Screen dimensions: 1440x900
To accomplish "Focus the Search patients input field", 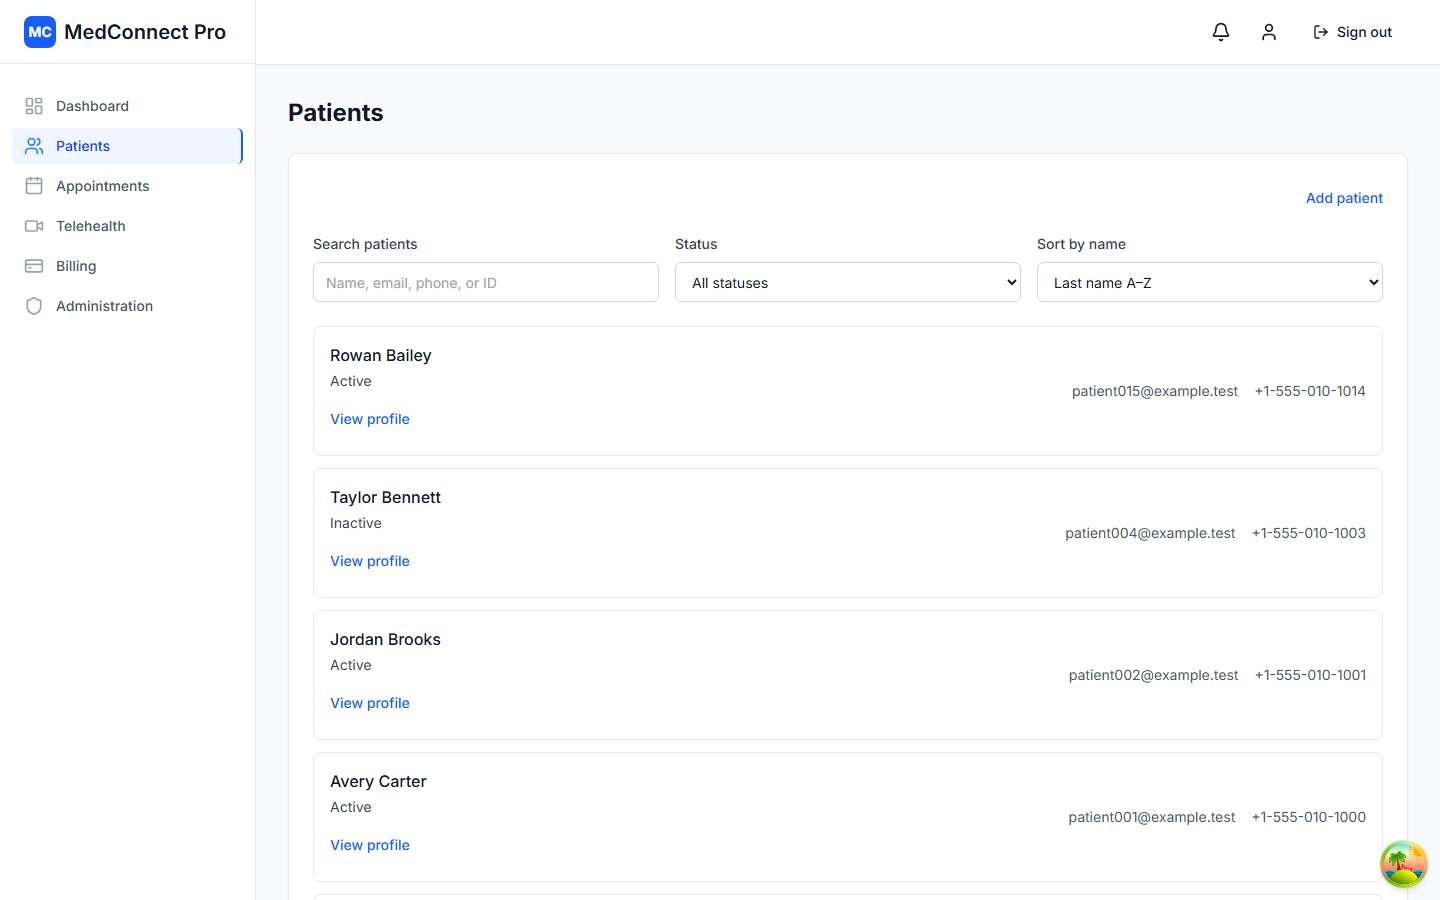I will 486,282.
